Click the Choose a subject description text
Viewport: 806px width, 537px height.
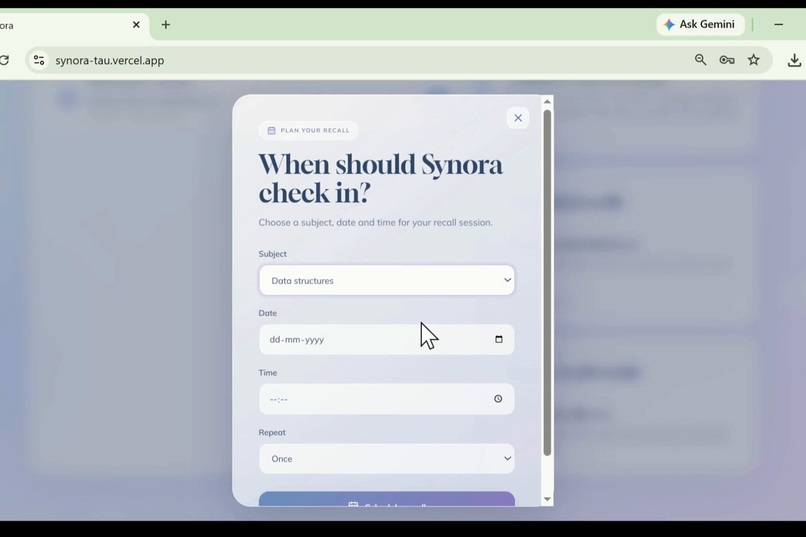pos(375,223)
